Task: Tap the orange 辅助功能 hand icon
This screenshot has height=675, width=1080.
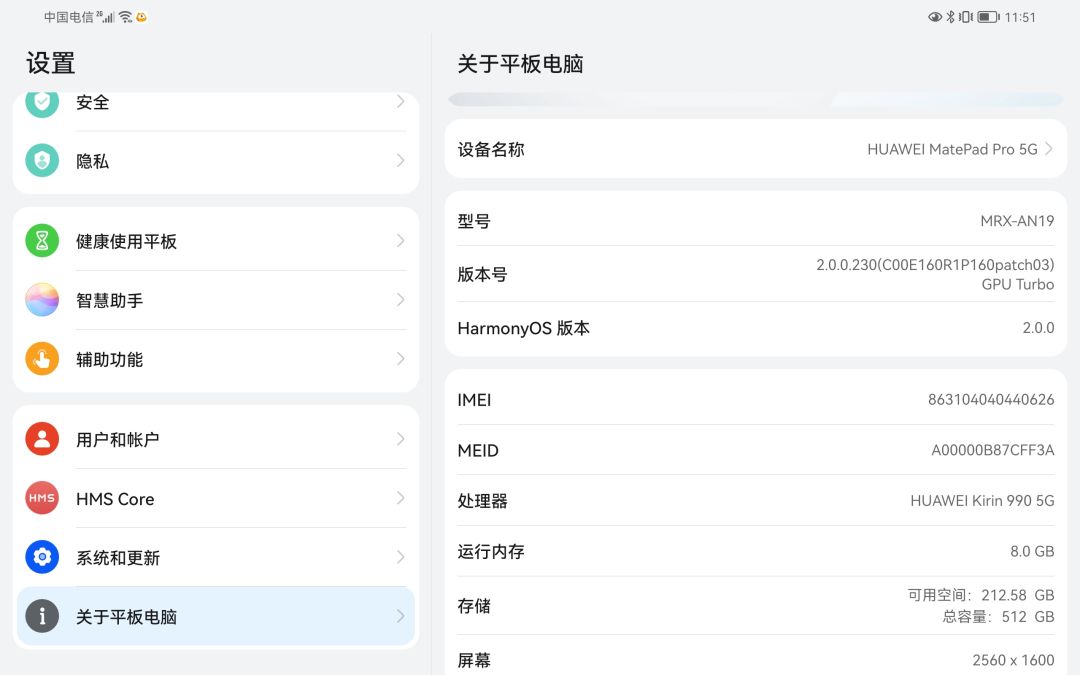Action: click(42, 359)
